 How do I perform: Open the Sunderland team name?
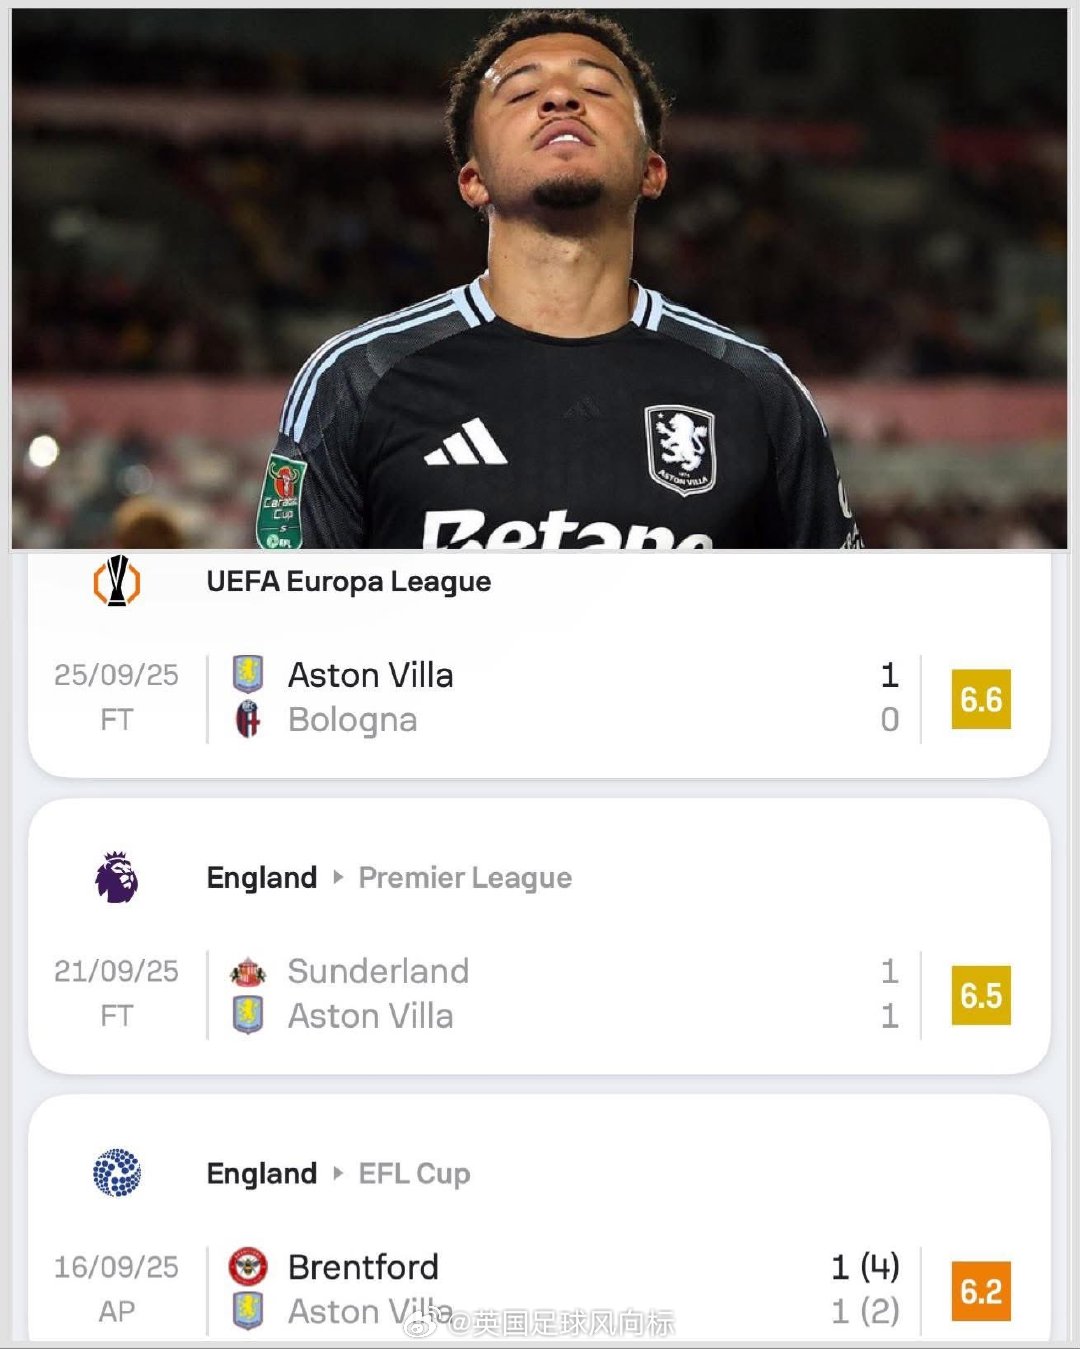tap(378, 971)
